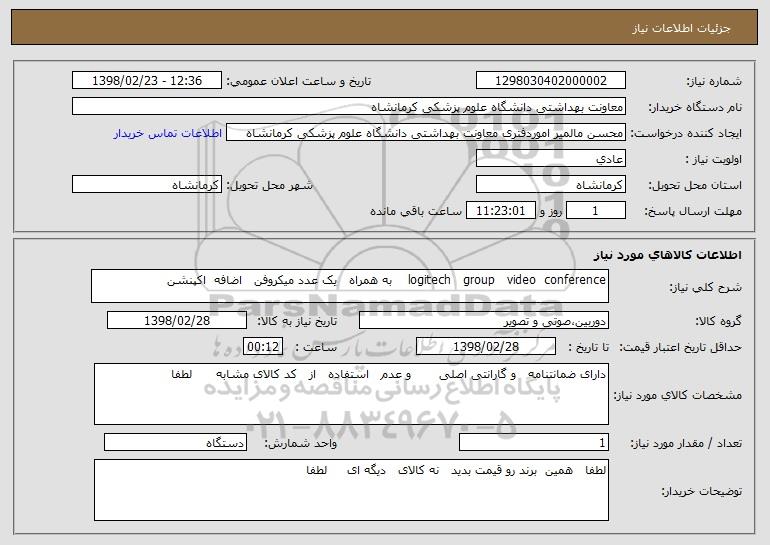Click the تاریخ و ساعت اعلان عمومی label
Screen dimensions: 770x545
coord(299,81)
